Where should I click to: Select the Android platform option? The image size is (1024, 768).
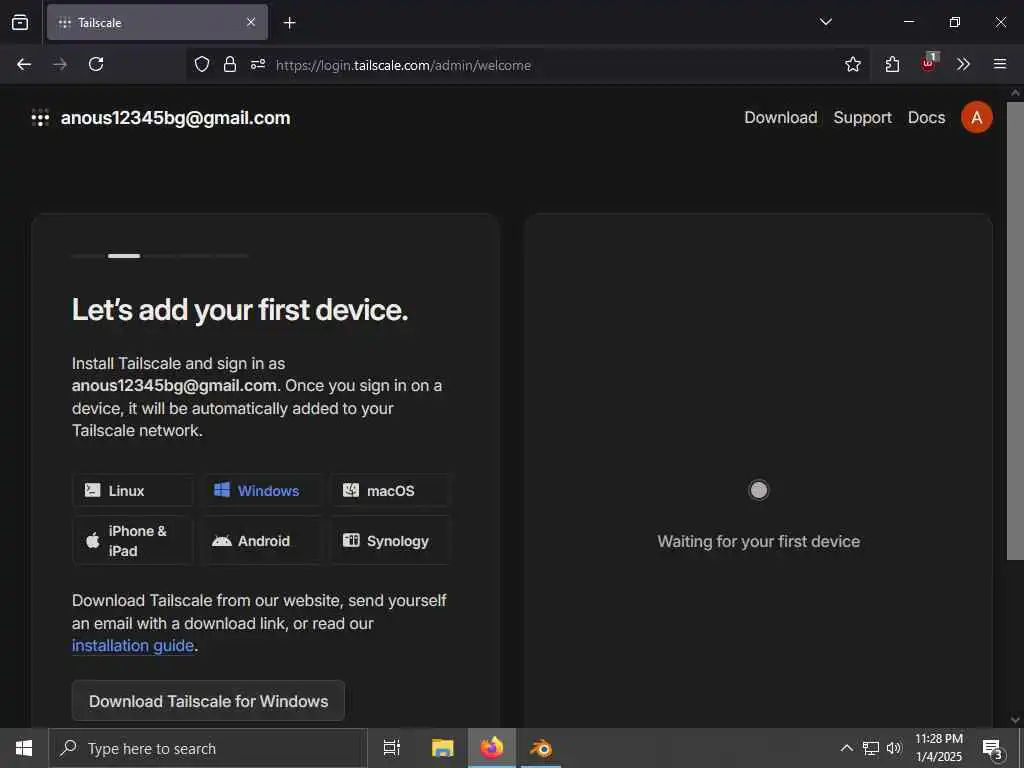coord(261,541)
